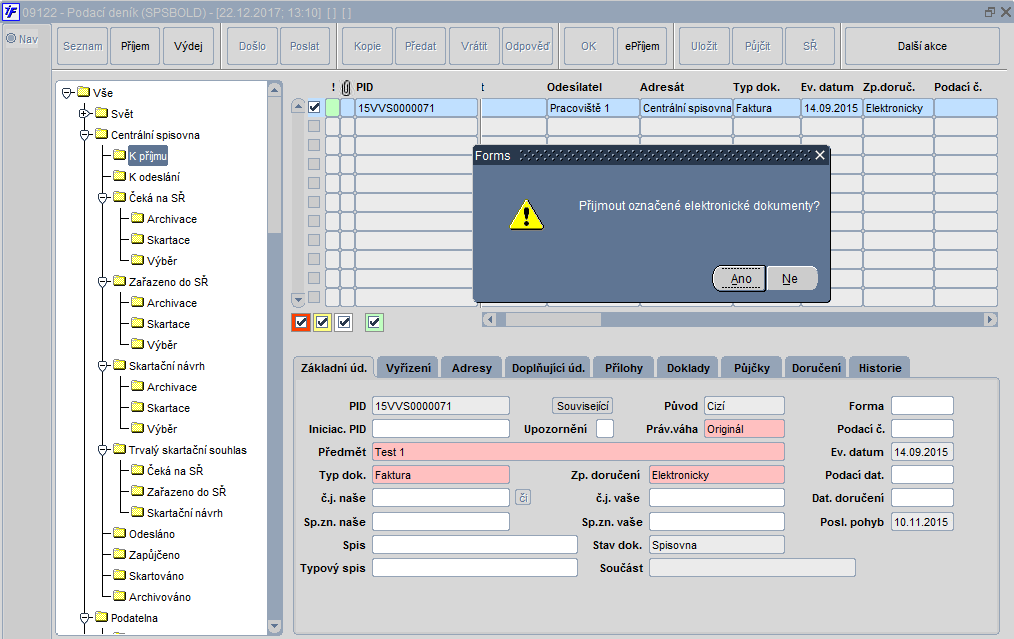Open the Doklady tab
The image size is (1014, 639).
[688, 367]
